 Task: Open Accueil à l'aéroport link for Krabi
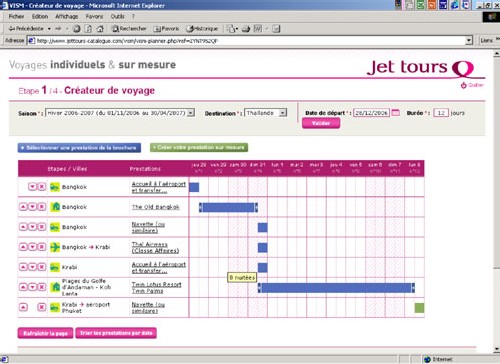pos(159,267)
